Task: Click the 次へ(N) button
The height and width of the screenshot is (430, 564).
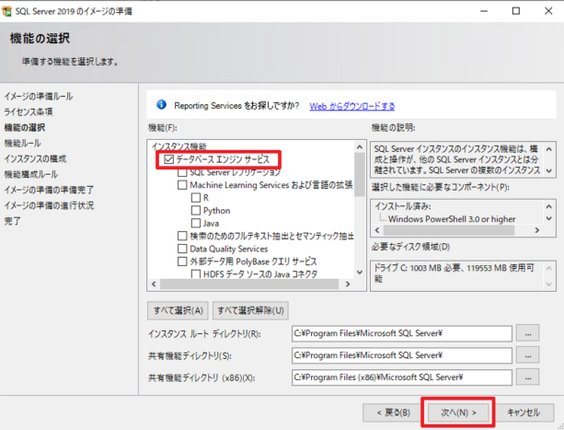Action: tap(458, 412)
